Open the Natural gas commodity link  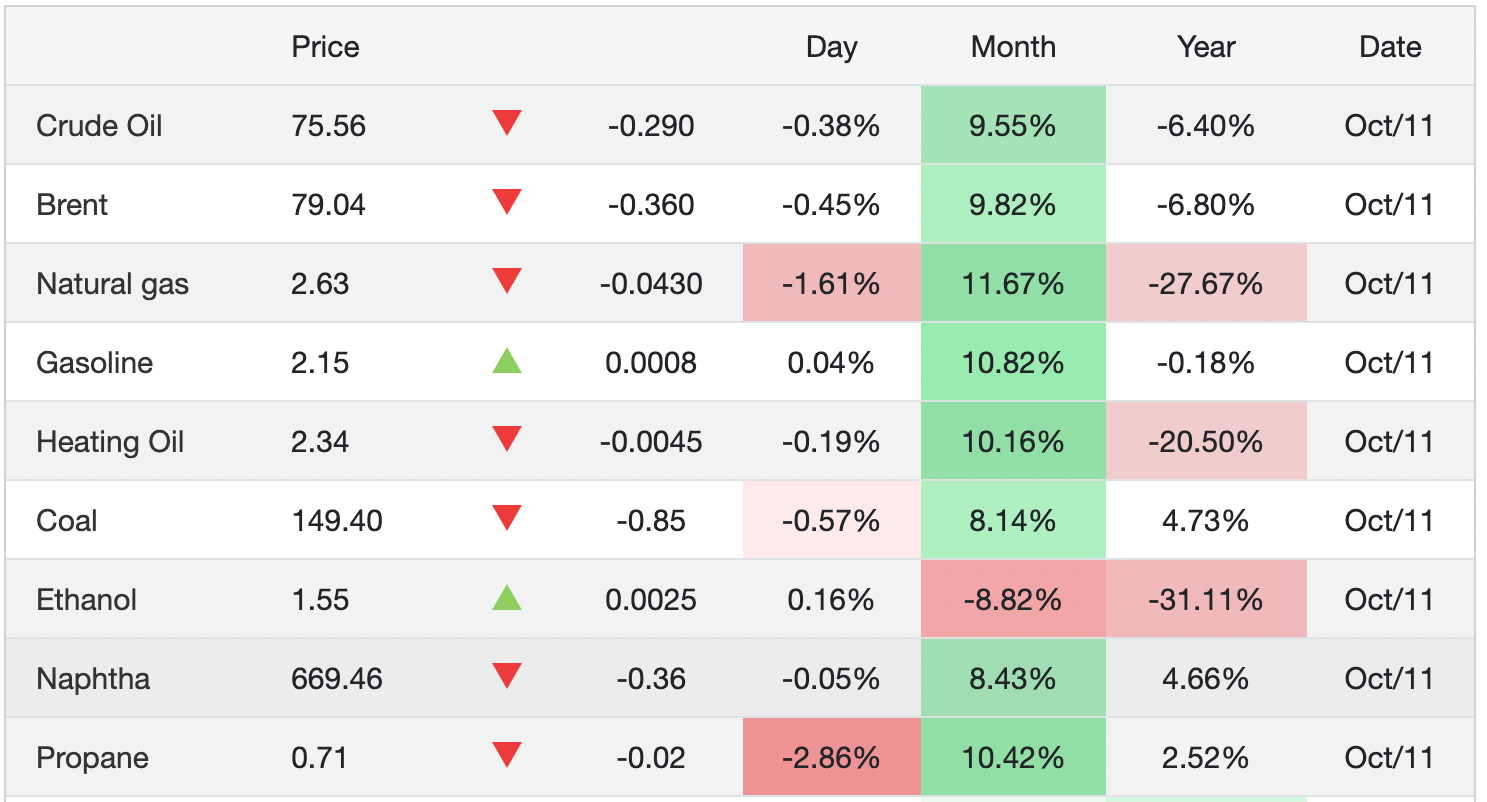pyautogui.click(x=112, y=284)
